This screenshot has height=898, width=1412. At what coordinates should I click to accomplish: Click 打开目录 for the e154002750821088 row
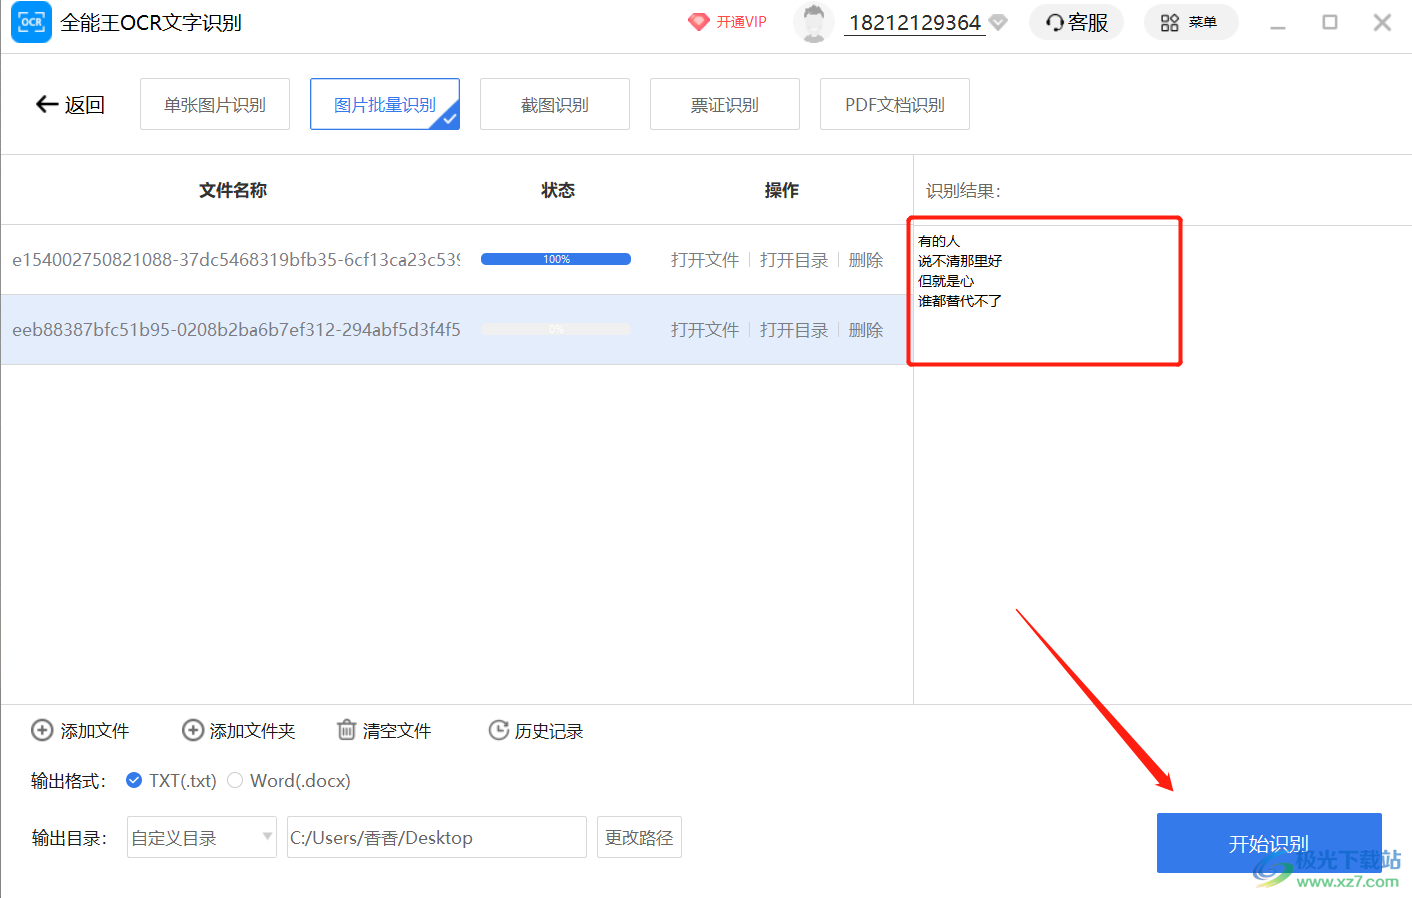(x=794, y=260)
